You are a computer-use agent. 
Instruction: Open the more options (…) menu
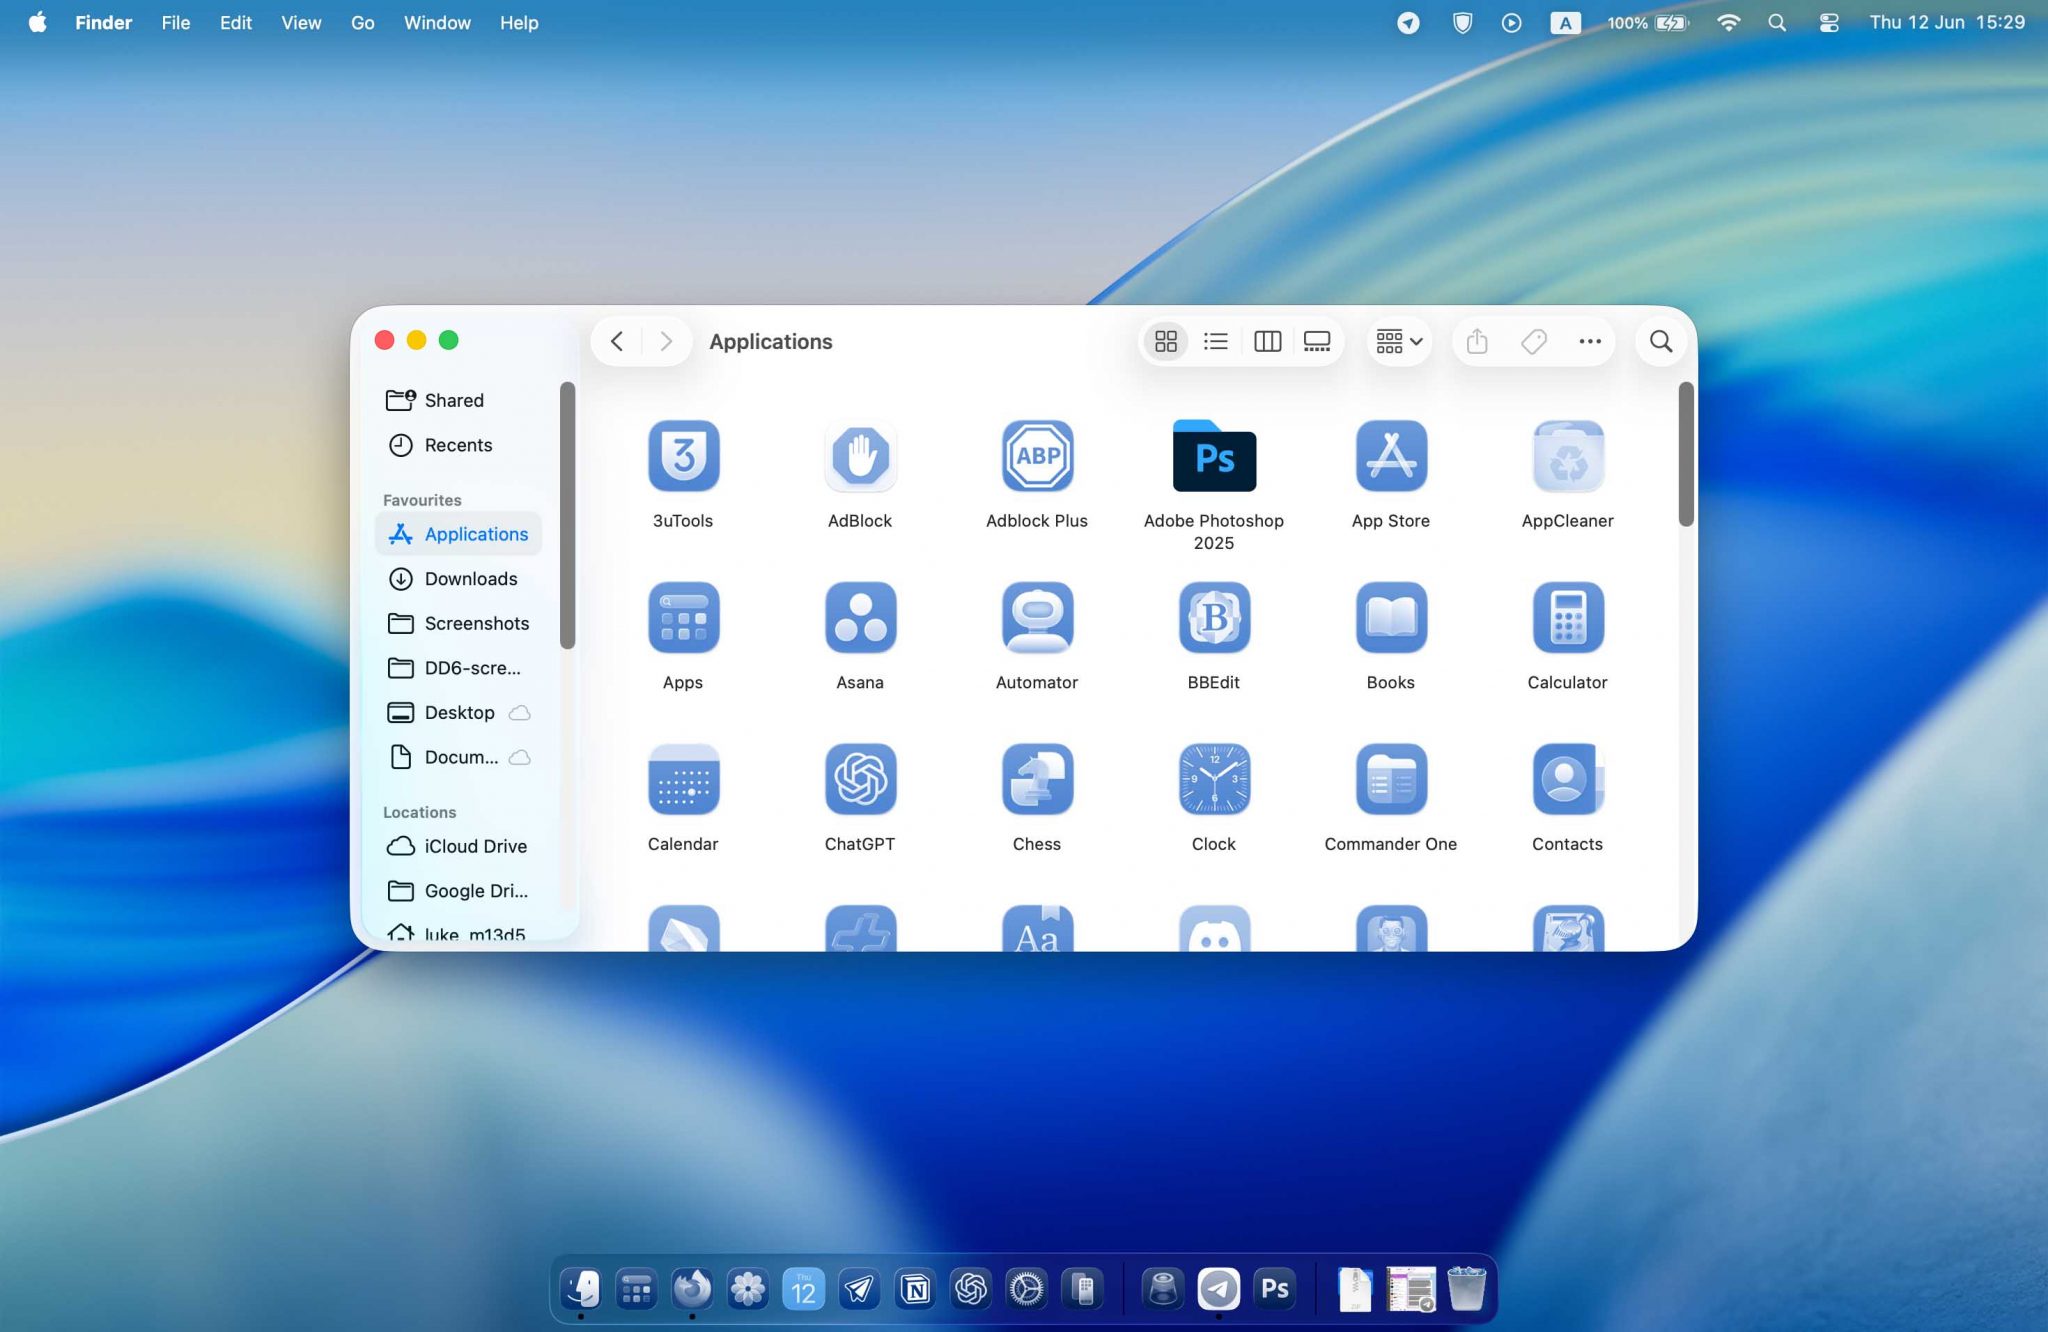pyautogui.click(x=1589, y=341)
